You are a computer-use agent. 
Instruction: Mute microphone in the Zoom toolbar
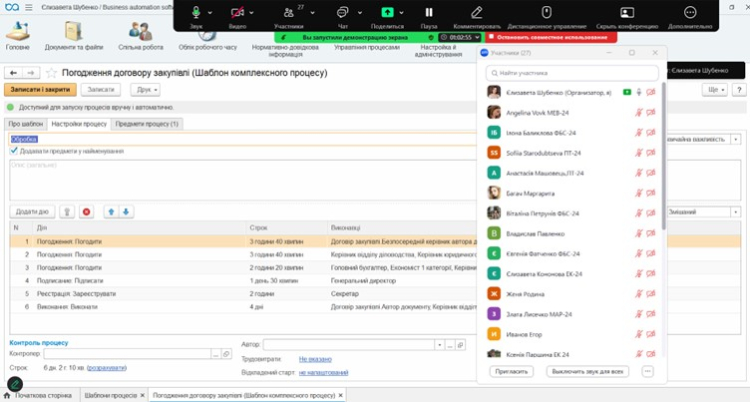(196, 12)
